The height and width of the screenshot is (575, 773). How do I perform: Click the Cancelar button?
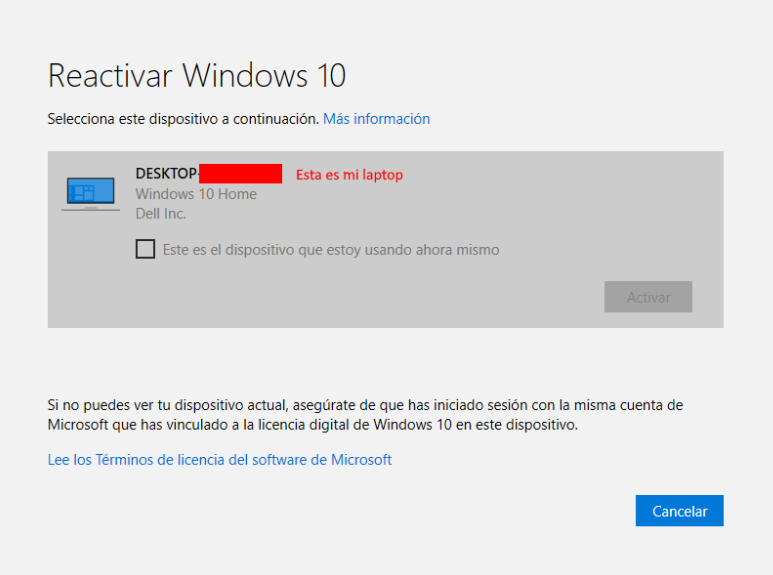[679, 511]
